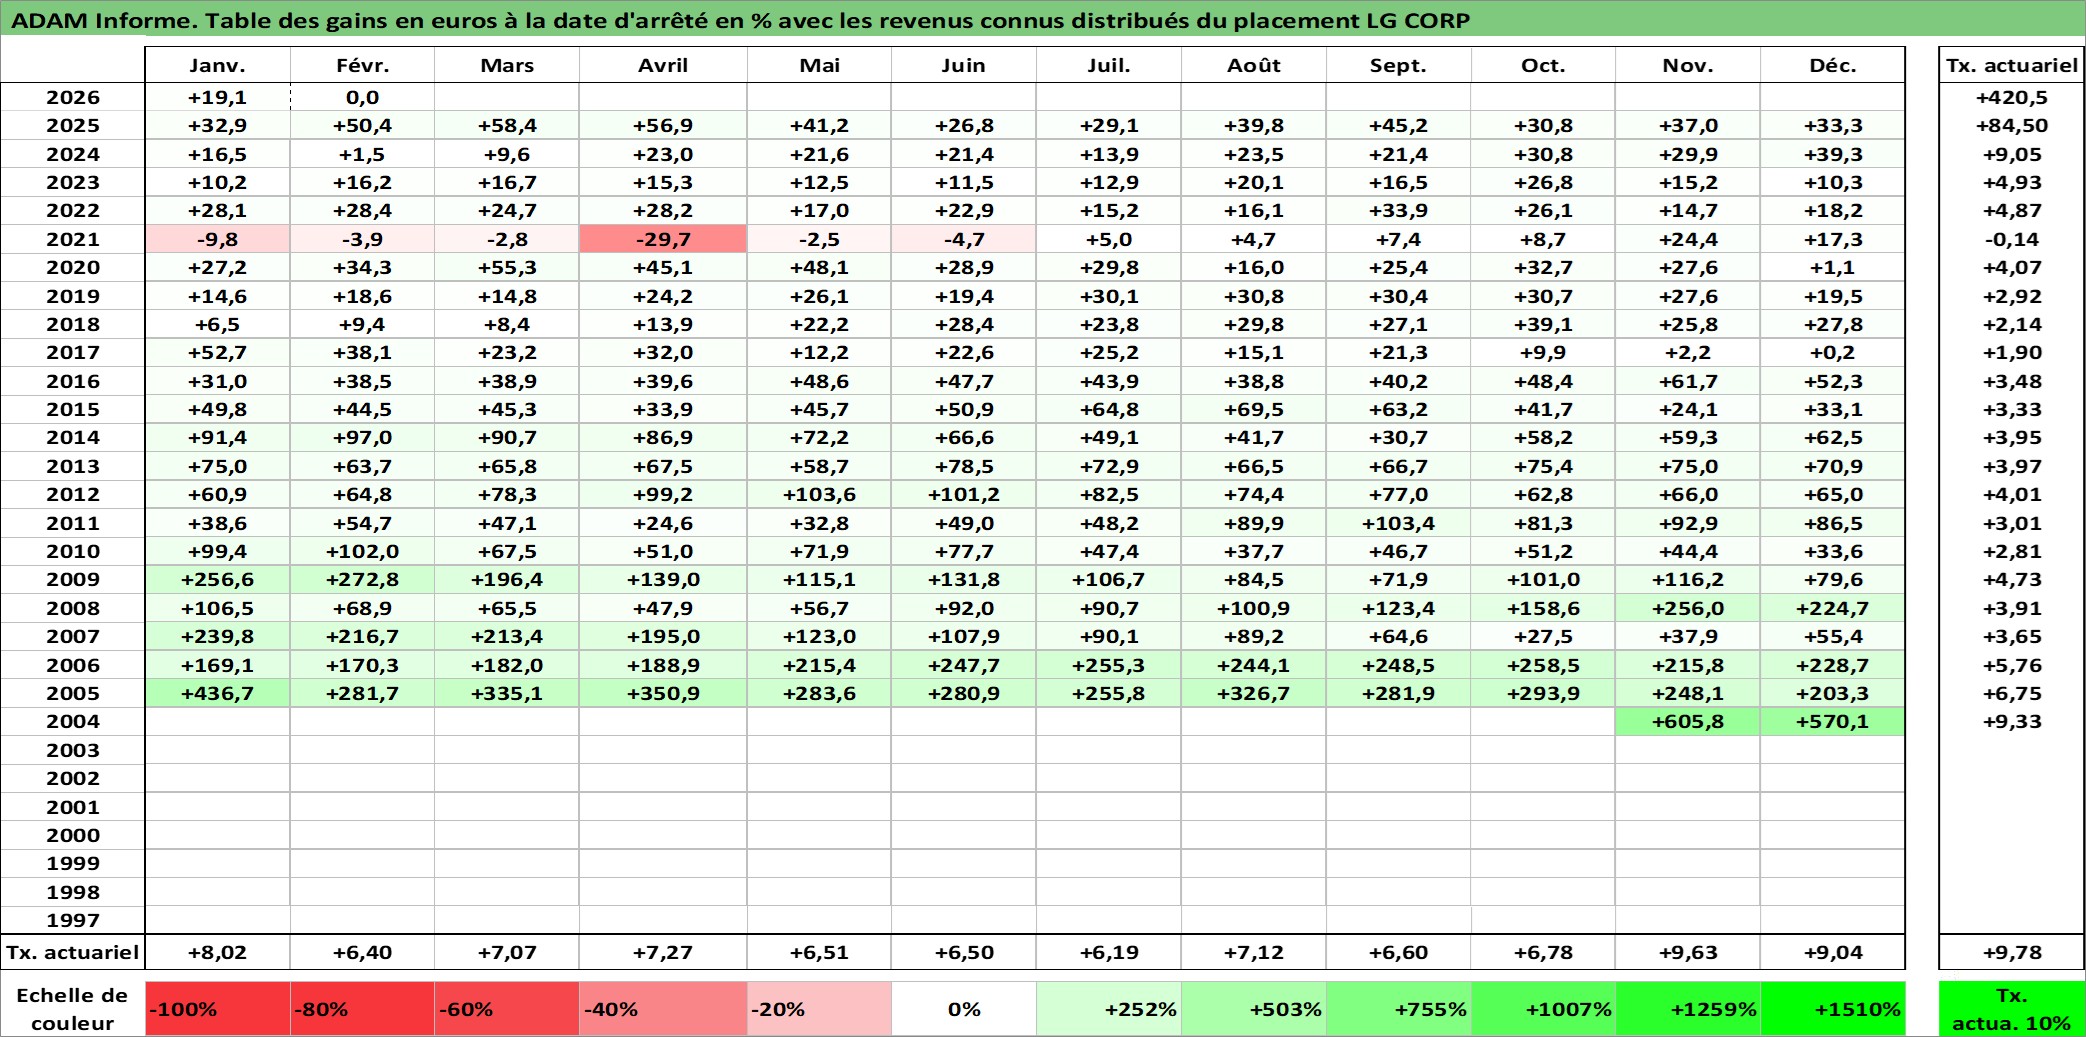Select the +99,2 cell in 2012
The image size is (2086, 1037).
coord(663,494)
